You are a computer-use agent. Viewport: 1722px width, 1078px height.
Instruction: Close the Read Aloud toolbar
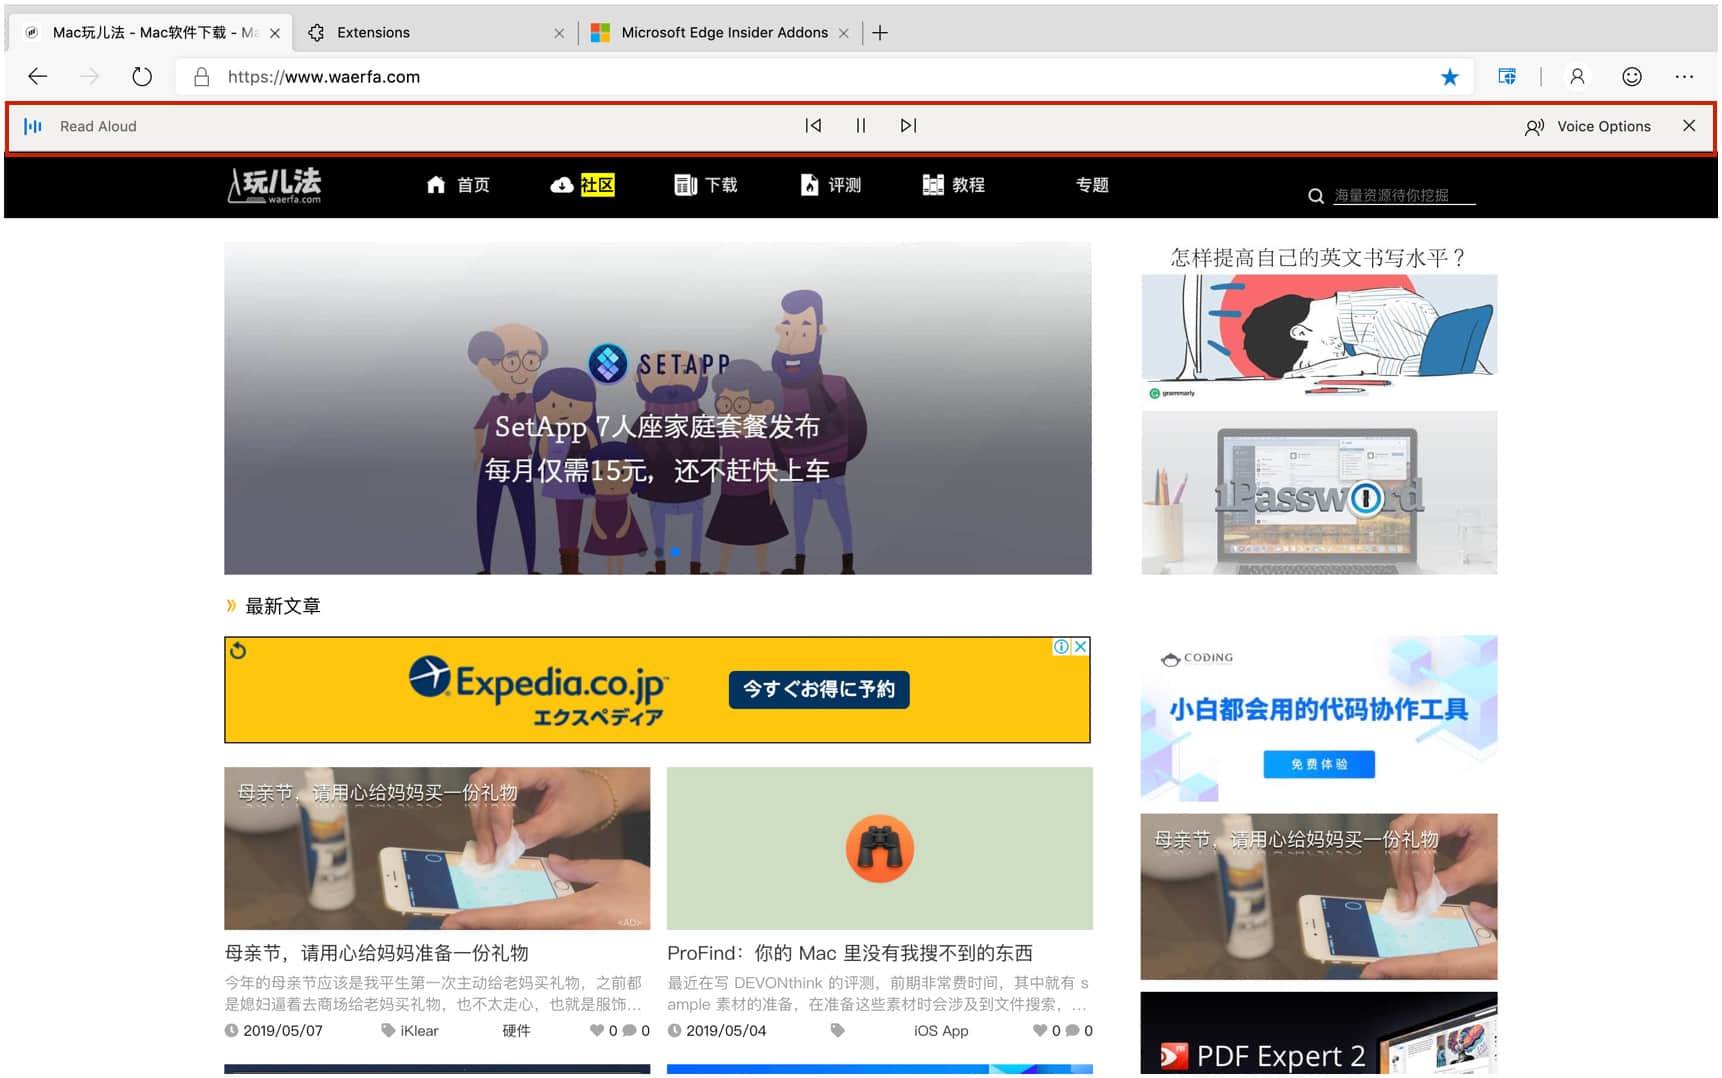1689,126
